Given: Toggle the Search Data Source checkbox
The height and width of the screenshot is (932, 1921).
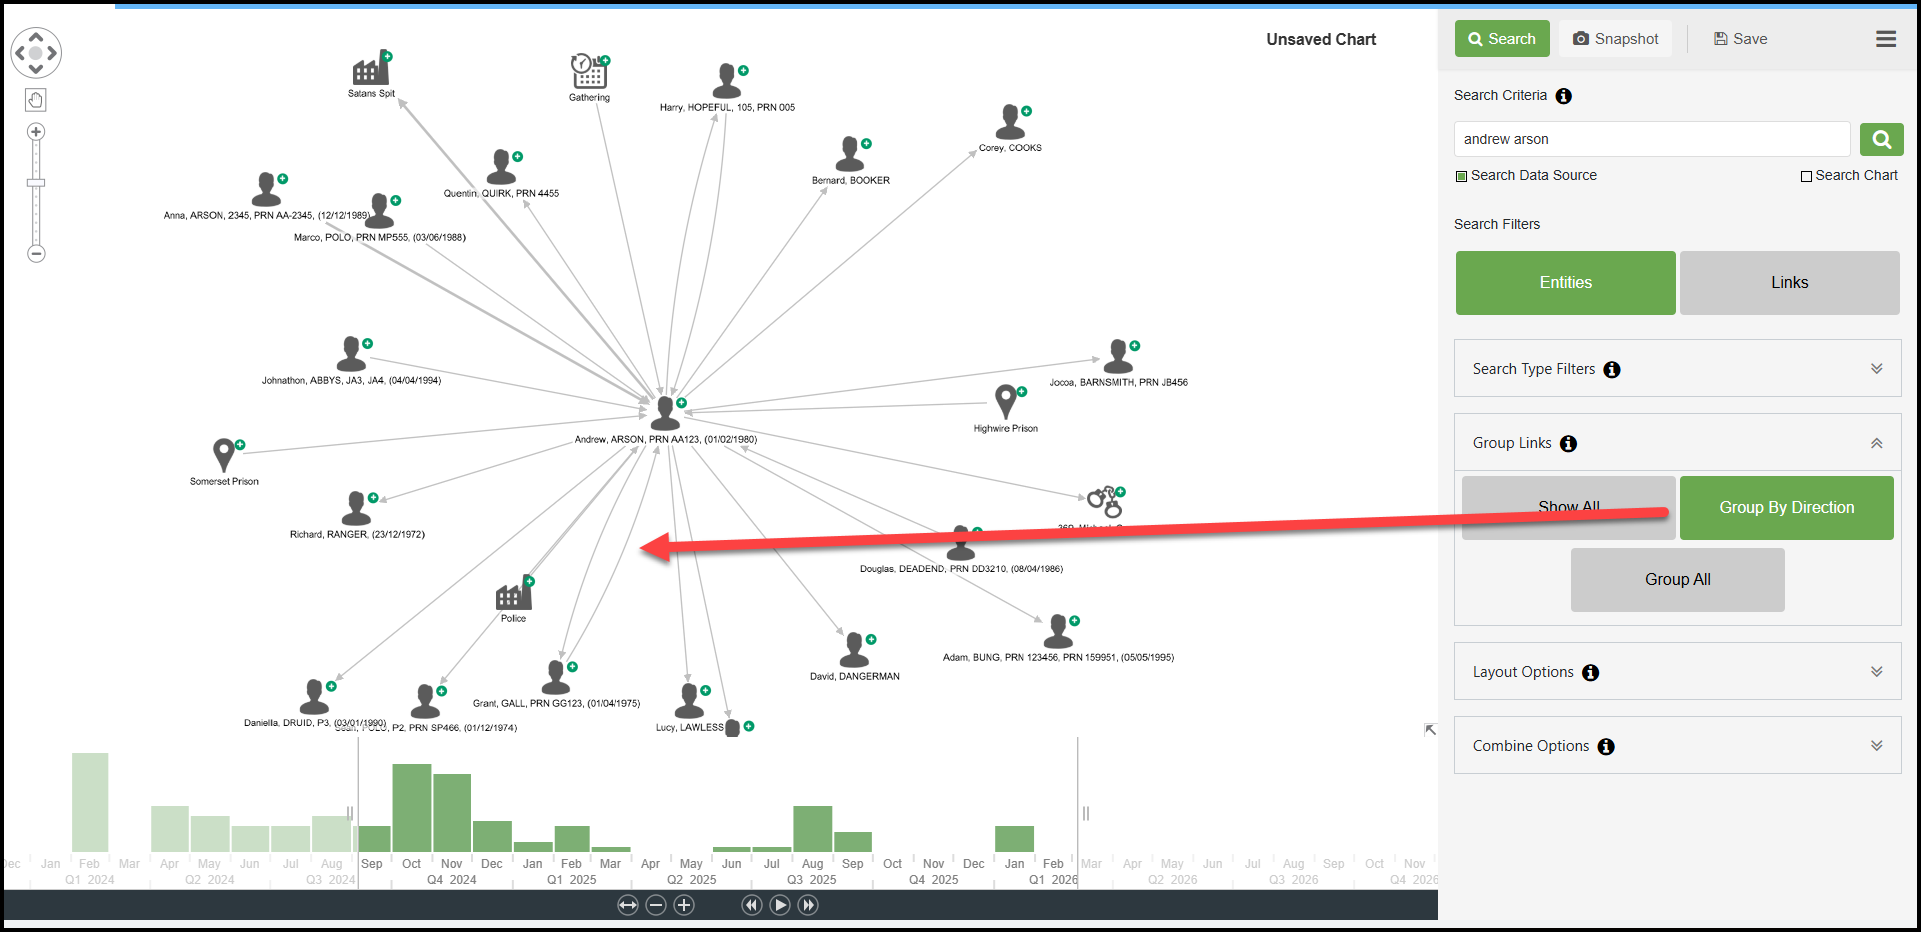Looking at the screenshot, I should pos(1461,176).
